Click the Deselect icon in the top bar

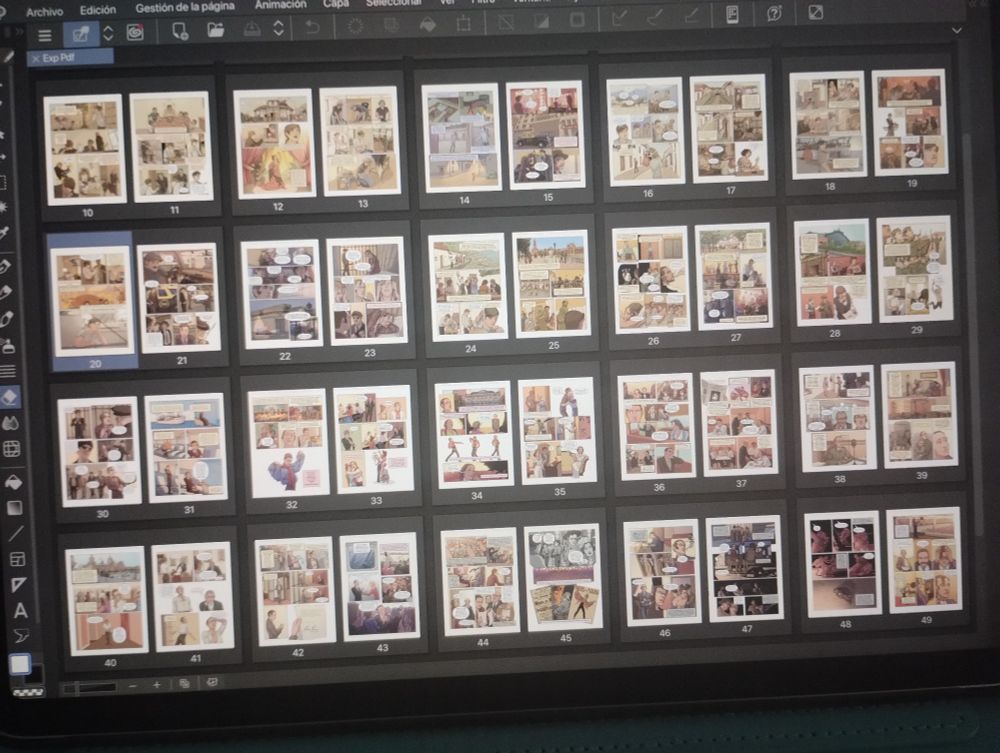pyautogui.click(x=506, y=22)
